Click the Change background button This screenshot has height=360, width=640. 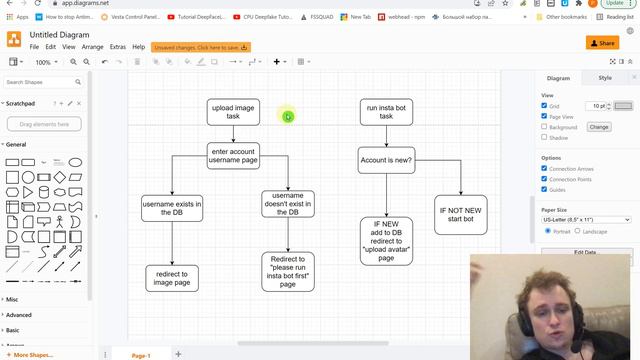(x=599, y=127)
